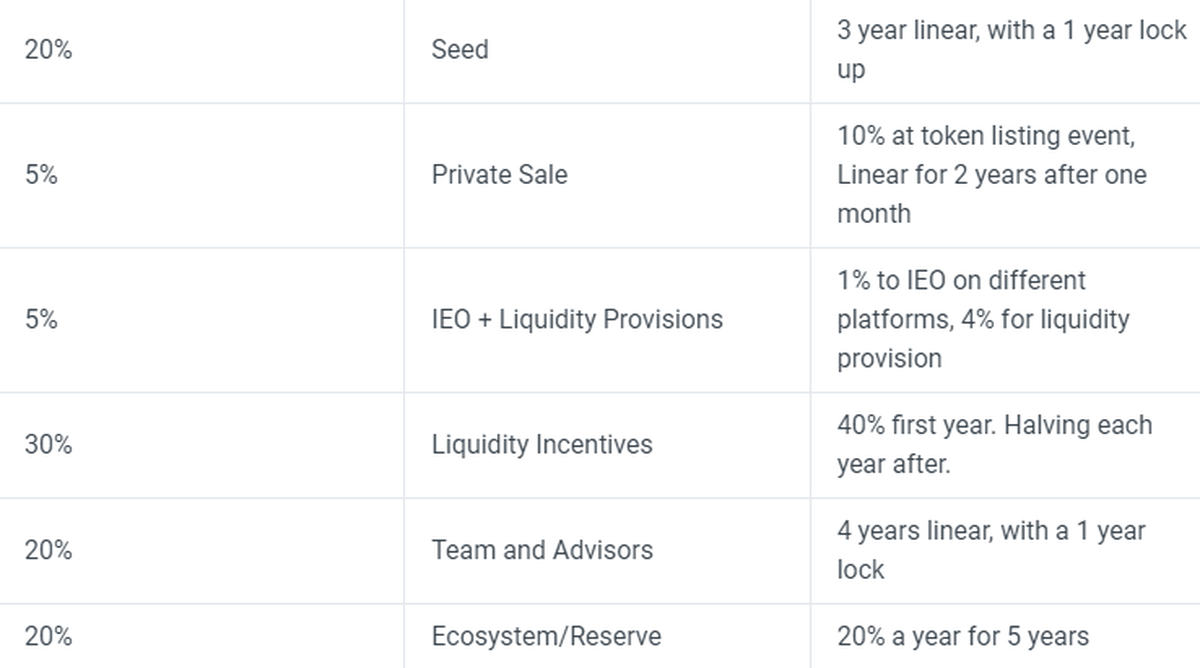Viewport: 1200px width, 668px height.
Task: Select the Ecosystem/Reserve category cell
Action: 546,636
